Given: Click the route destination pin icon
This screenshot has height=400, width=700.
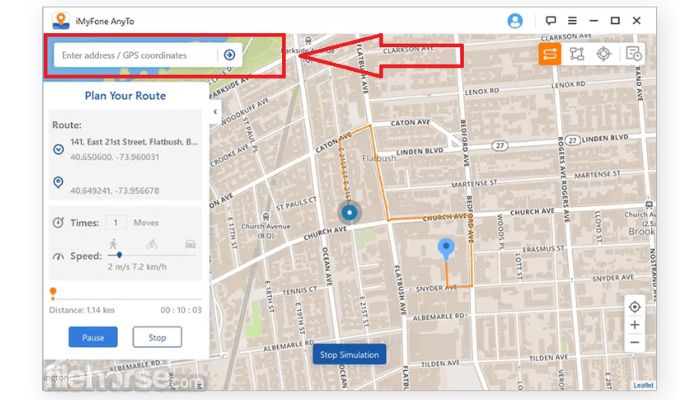Looking at the screenshot, I should point(58,182).
